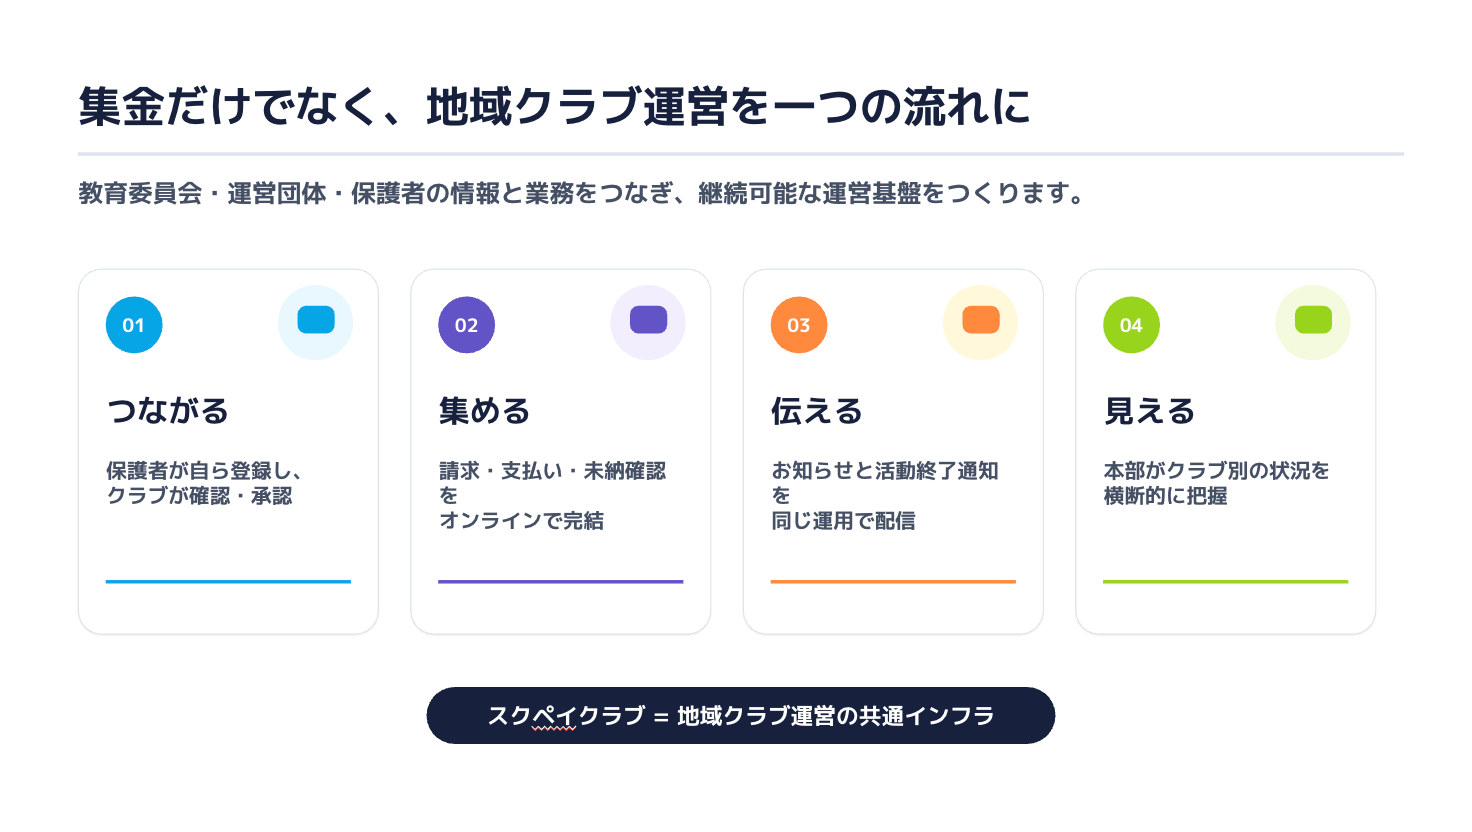Click the スクペイクラブ dark pill banner

[x=741, y=716]
